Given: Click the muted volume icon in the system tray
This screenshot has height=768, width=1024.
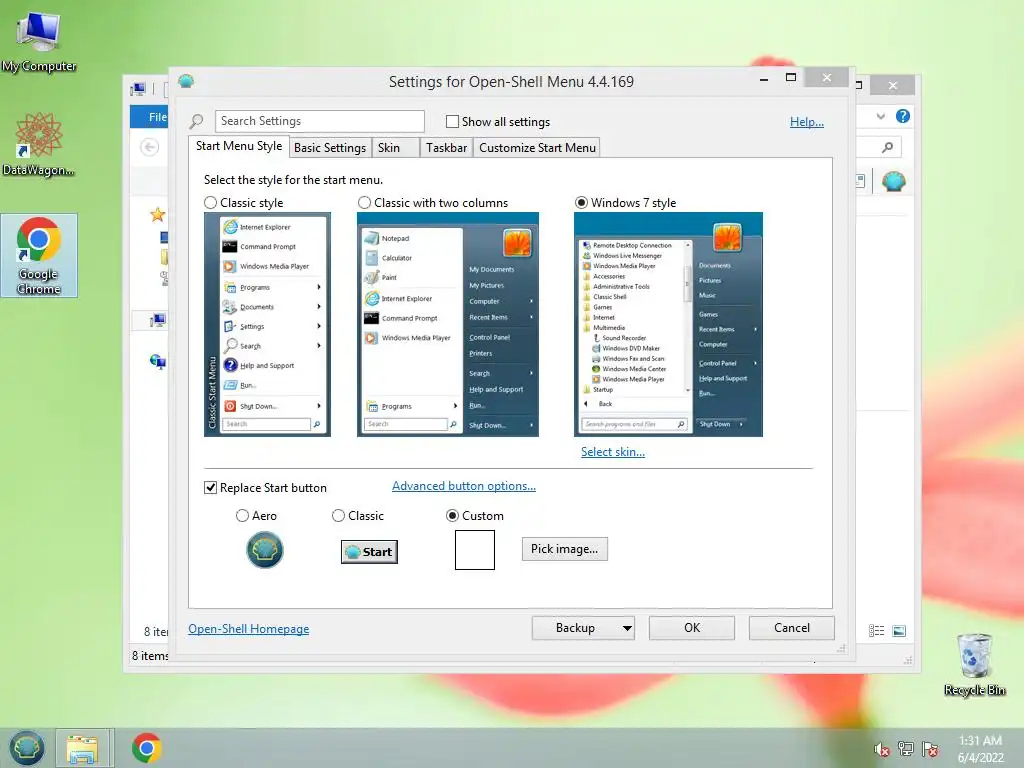Looking at the screenshot, I should point(882,749).
